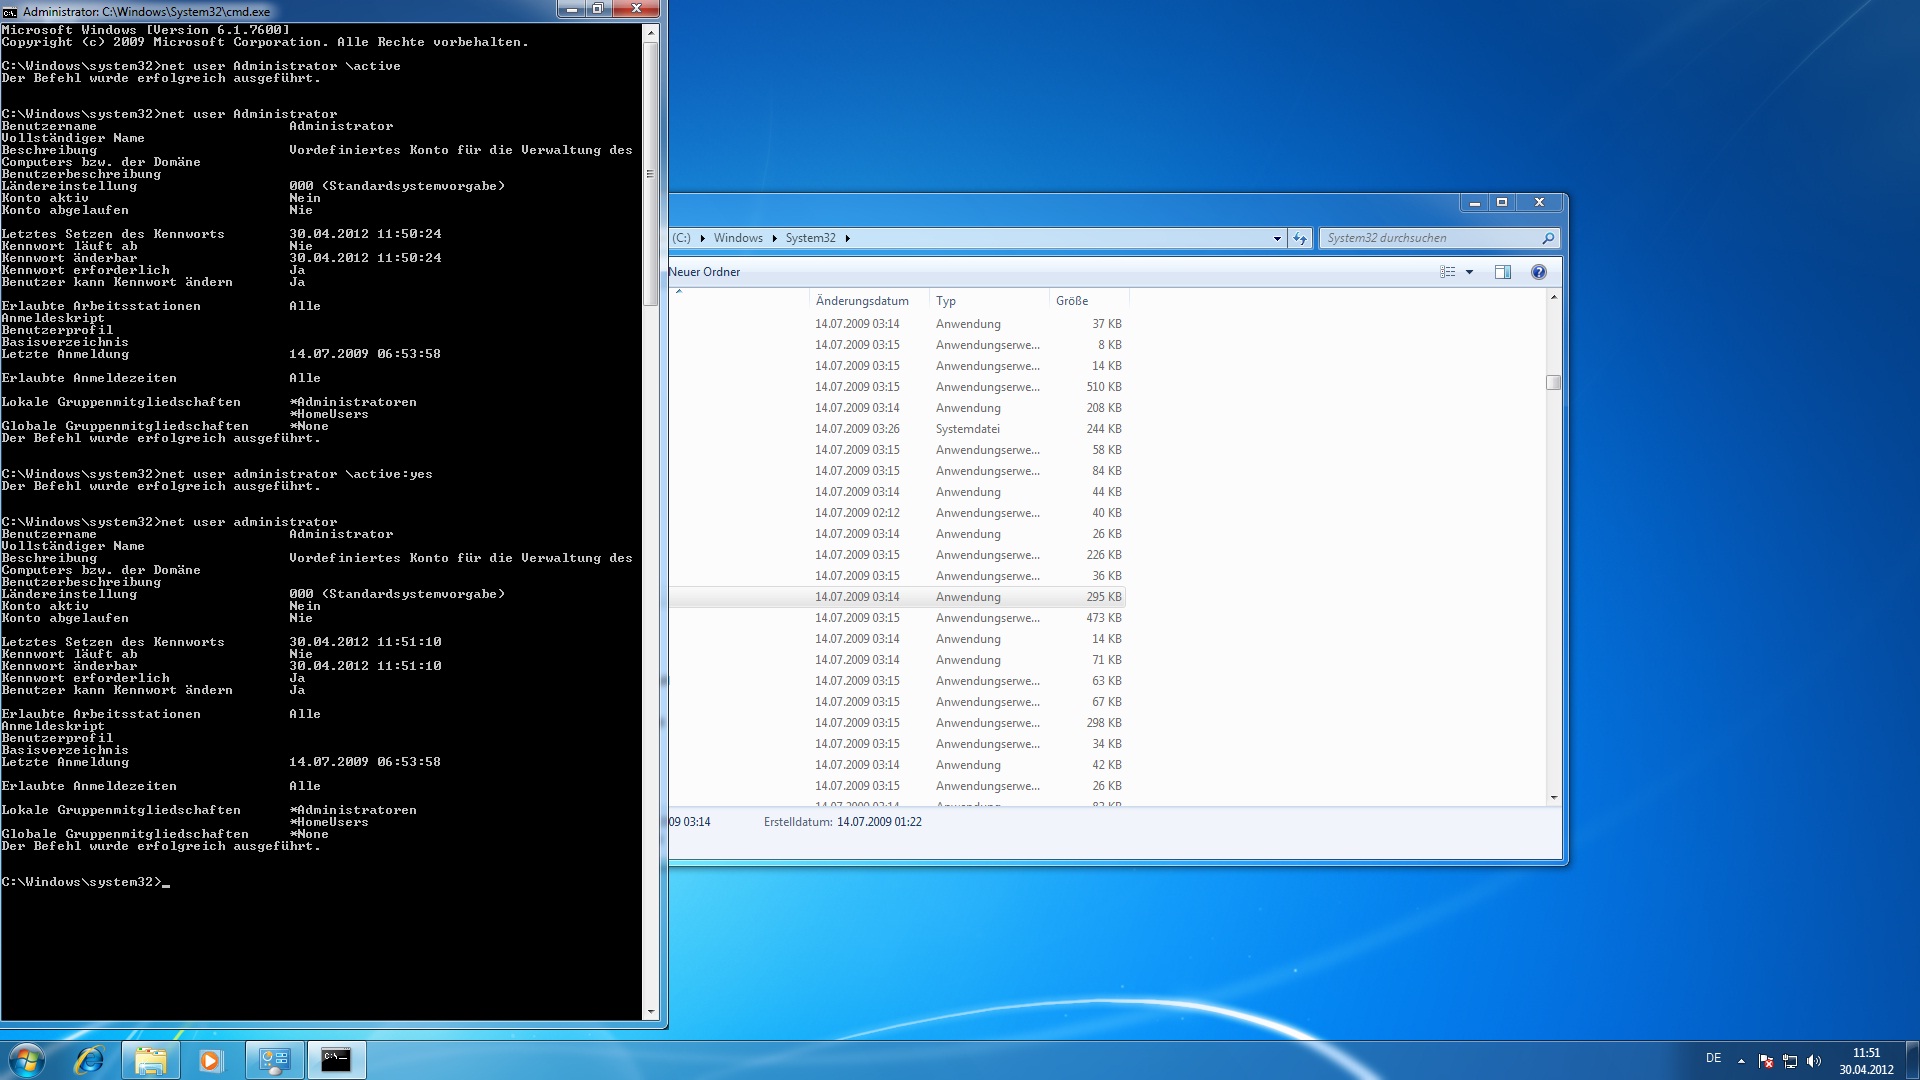Viewport: 1920px width, 1080px height.
Task: Click the Explorer vertical scrollbar thumb
Action: click(x=1553, y=382)
